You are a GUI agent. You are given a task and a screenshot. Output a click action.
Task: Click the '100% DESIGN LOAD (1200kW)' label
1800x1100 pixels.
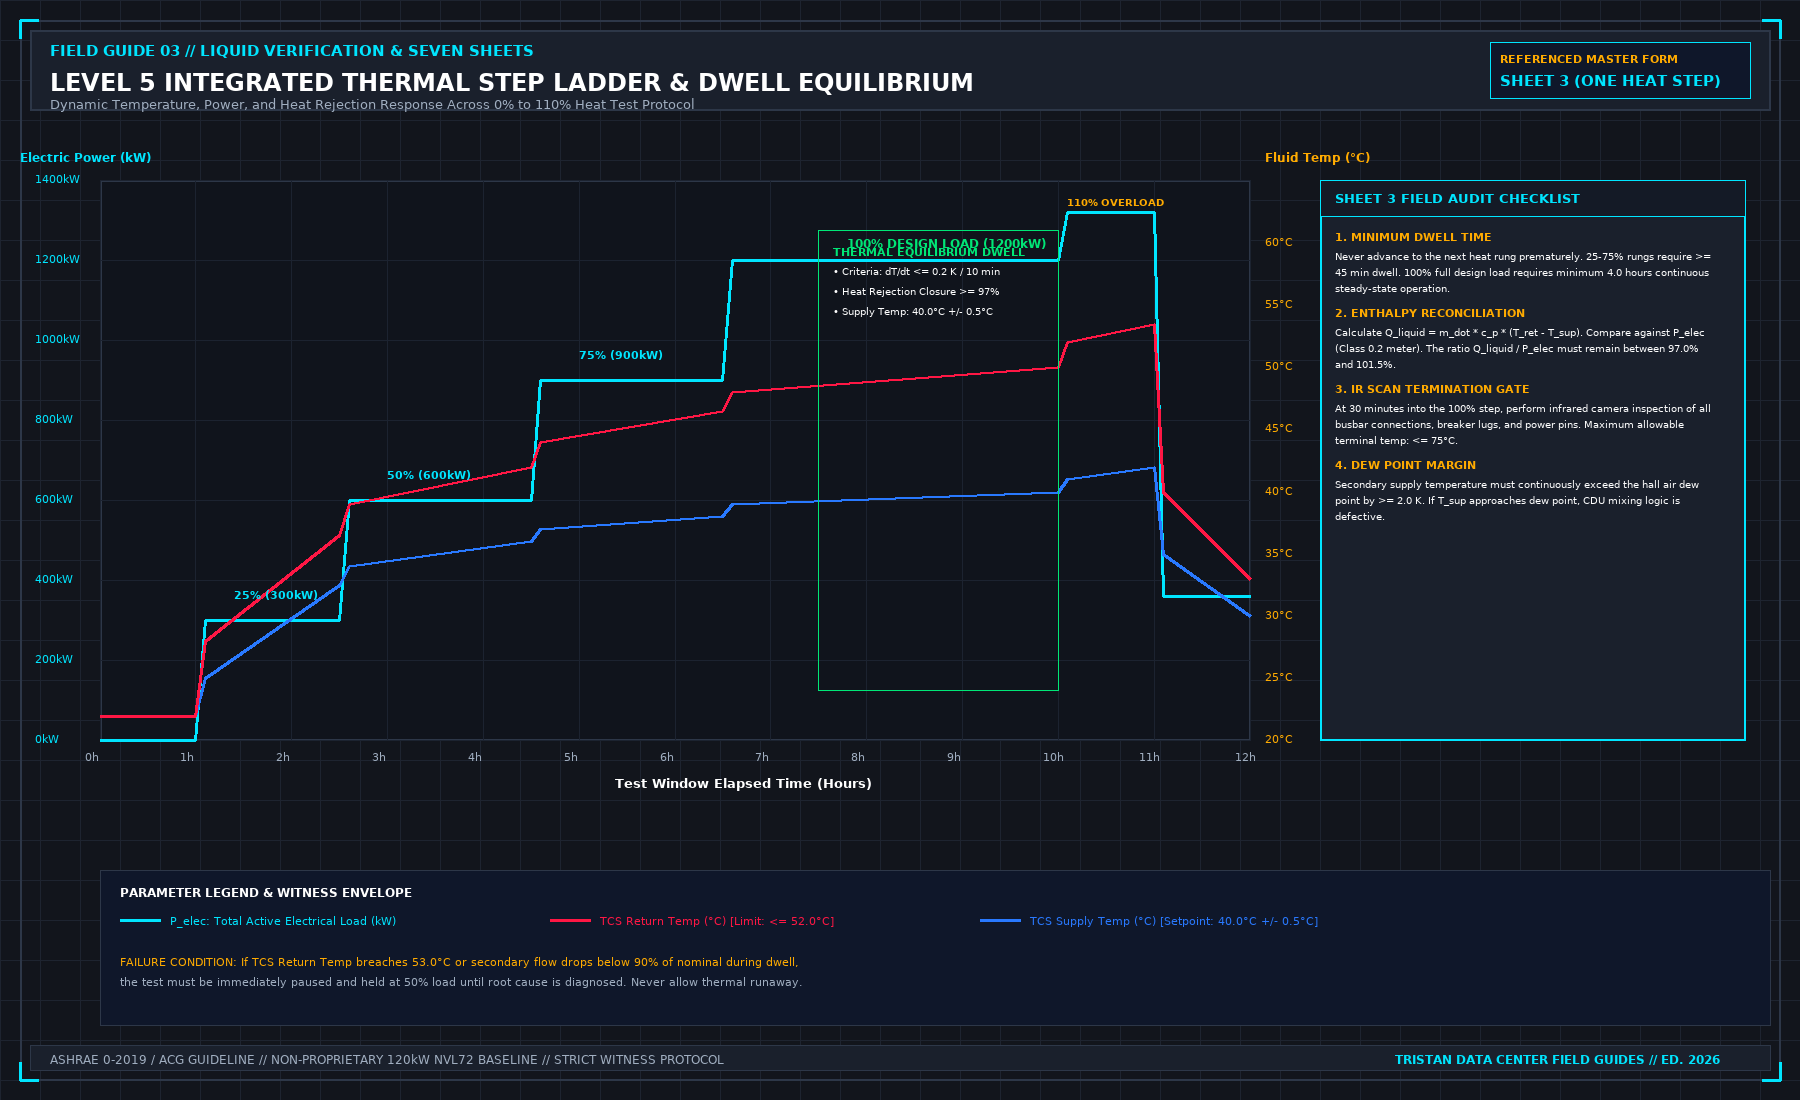(x=947, y=243)
